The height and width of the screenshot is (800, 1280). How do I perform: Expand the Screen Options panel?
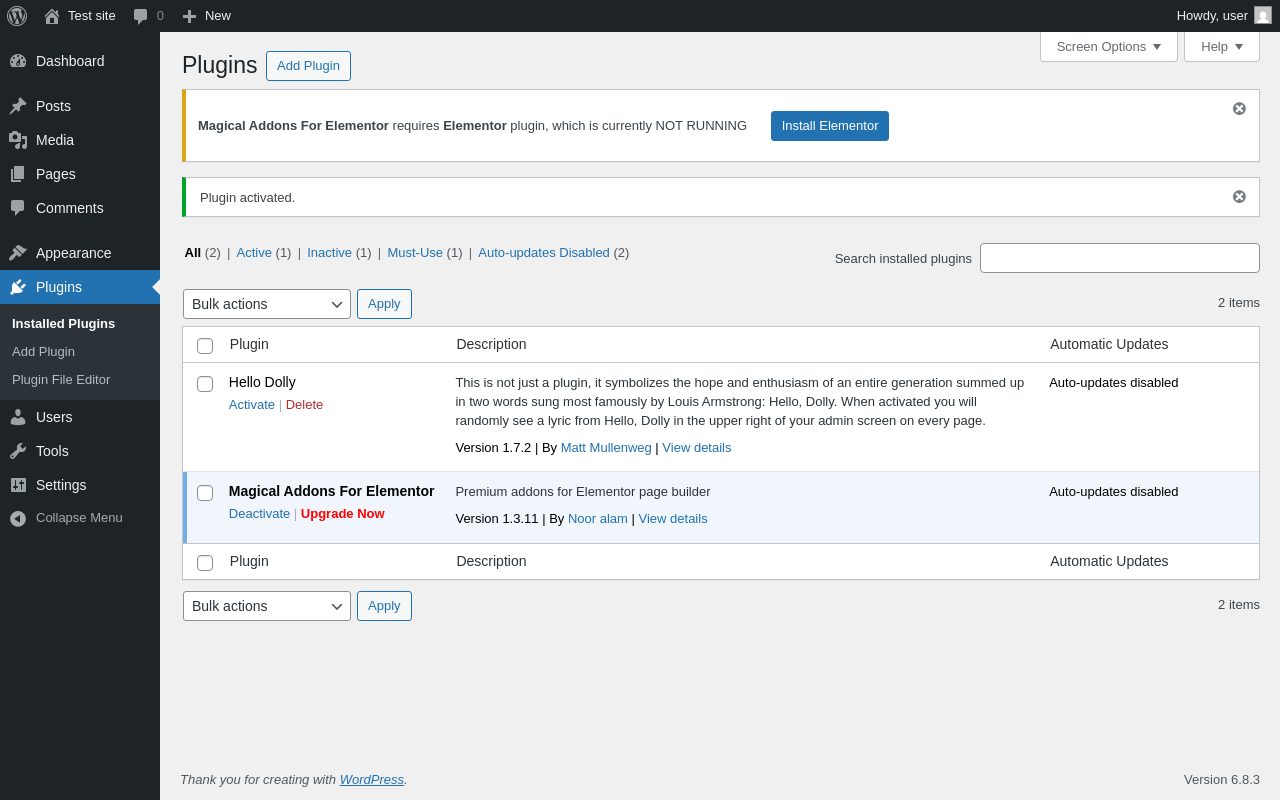click(x=1109, y=46)
